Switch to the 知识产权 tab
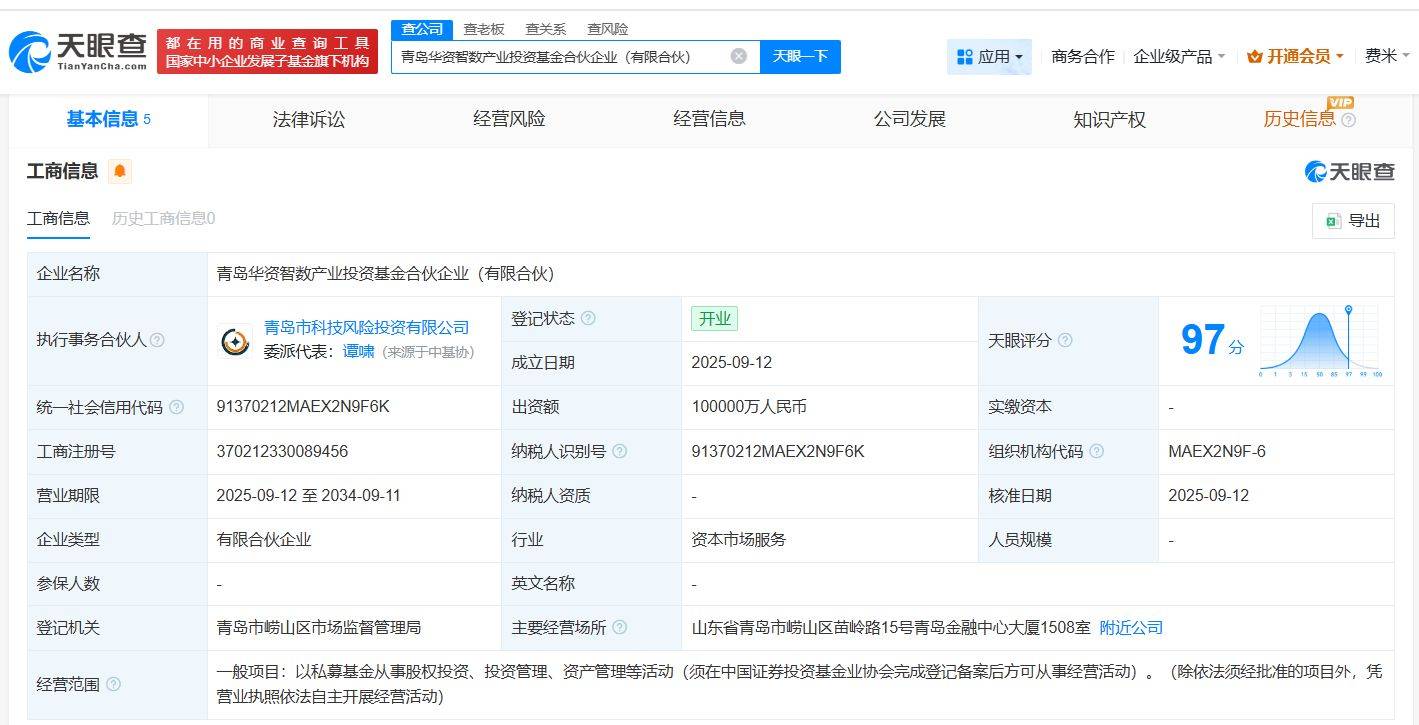The image size is (1419, 725). [x=1109, y=120]
